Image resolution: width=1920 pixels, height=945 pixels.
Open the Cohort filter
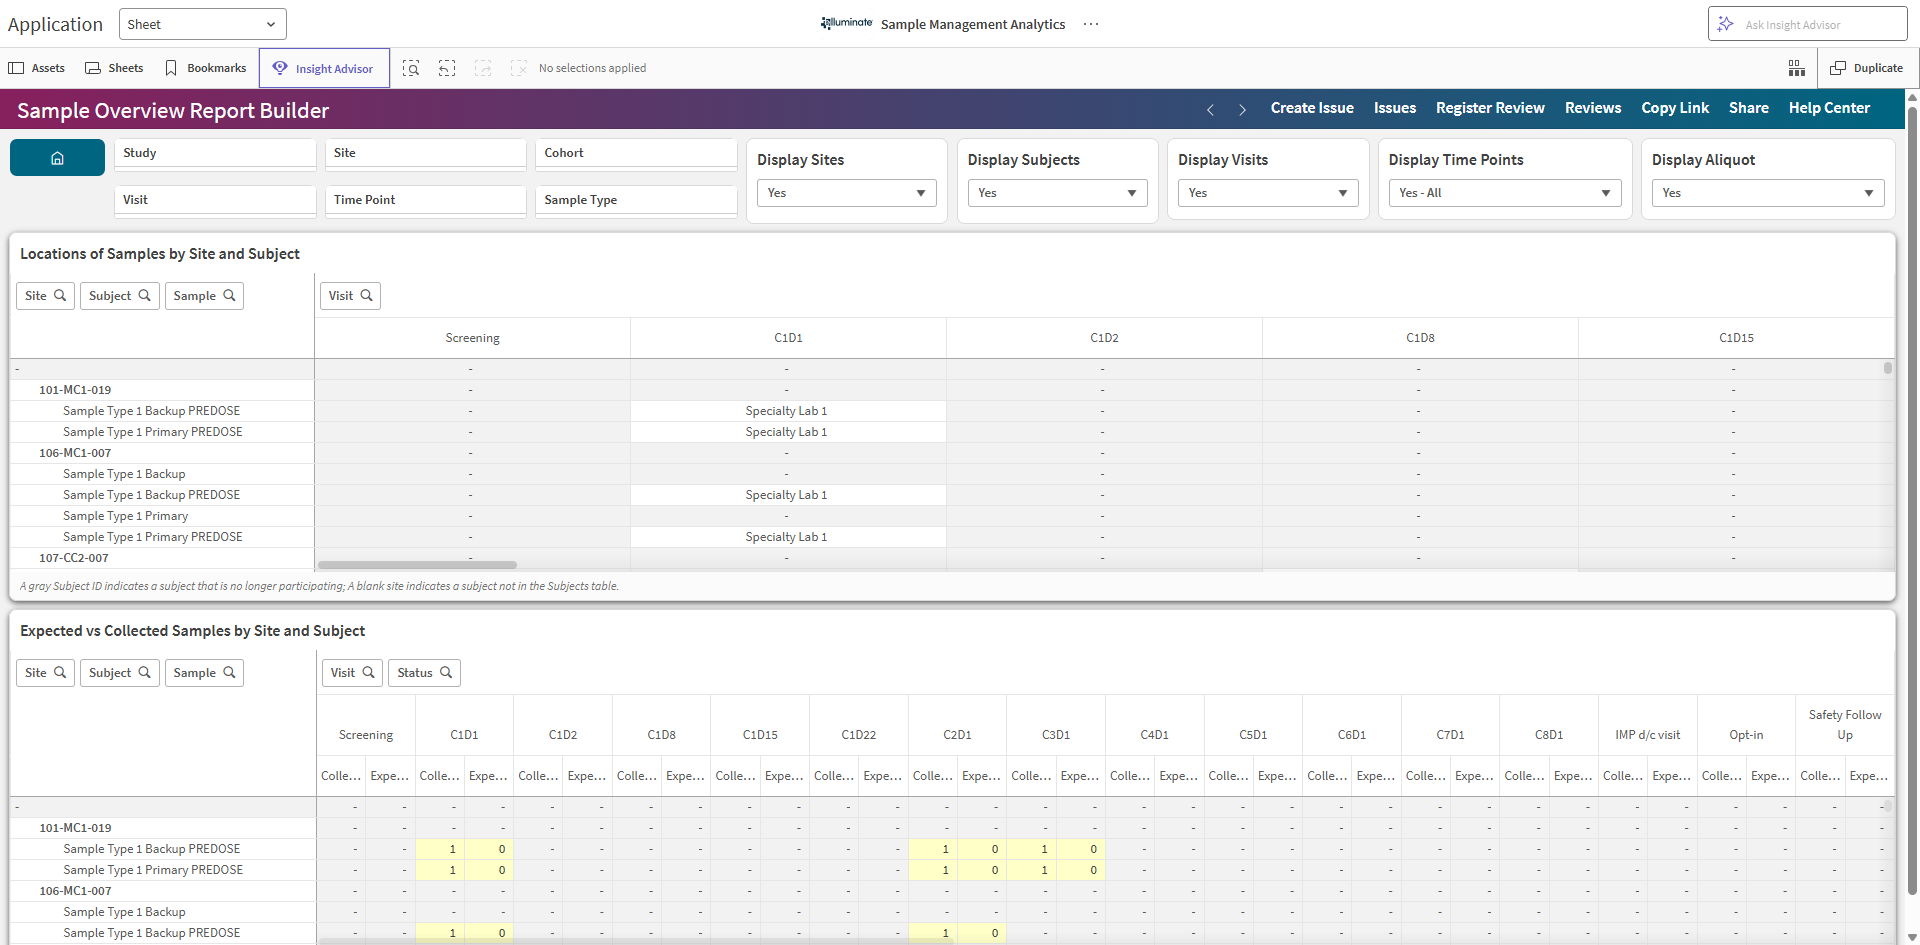click(x=636, y=153)
